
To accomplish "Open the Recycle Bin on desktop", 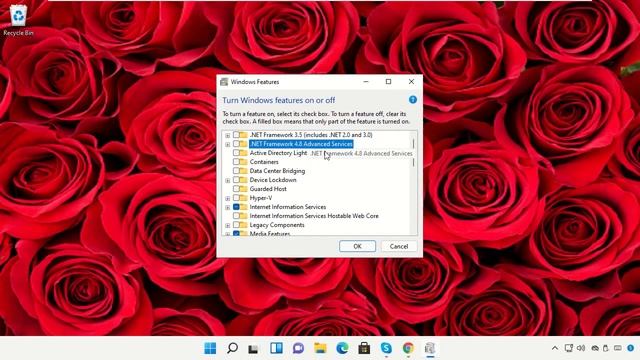I will [x=18, y=20].
